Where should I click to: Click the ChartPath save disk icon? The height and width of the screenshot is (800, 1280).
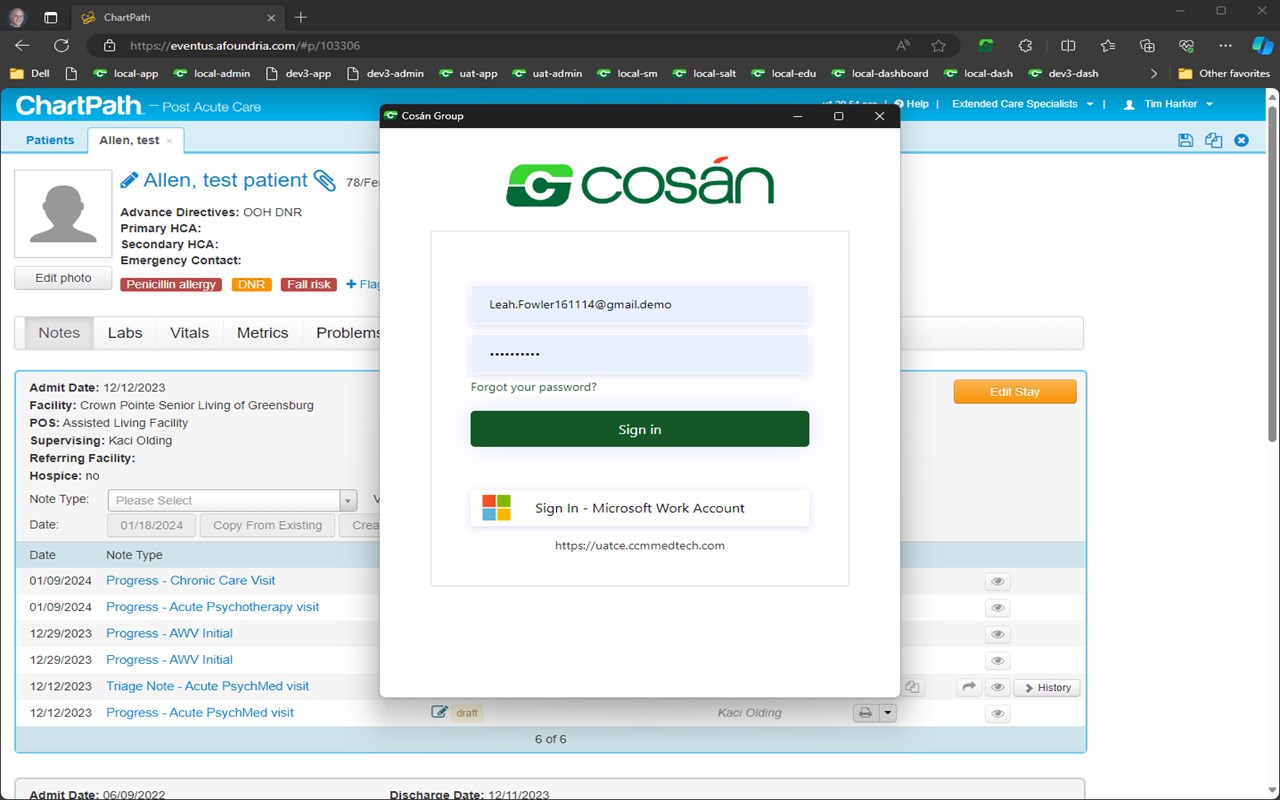(x=1185, y=141)
